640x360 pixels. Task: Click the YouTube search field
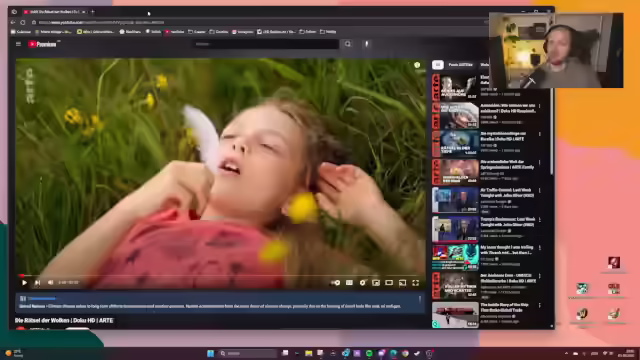pyautogui.click(x=266, y=44)
